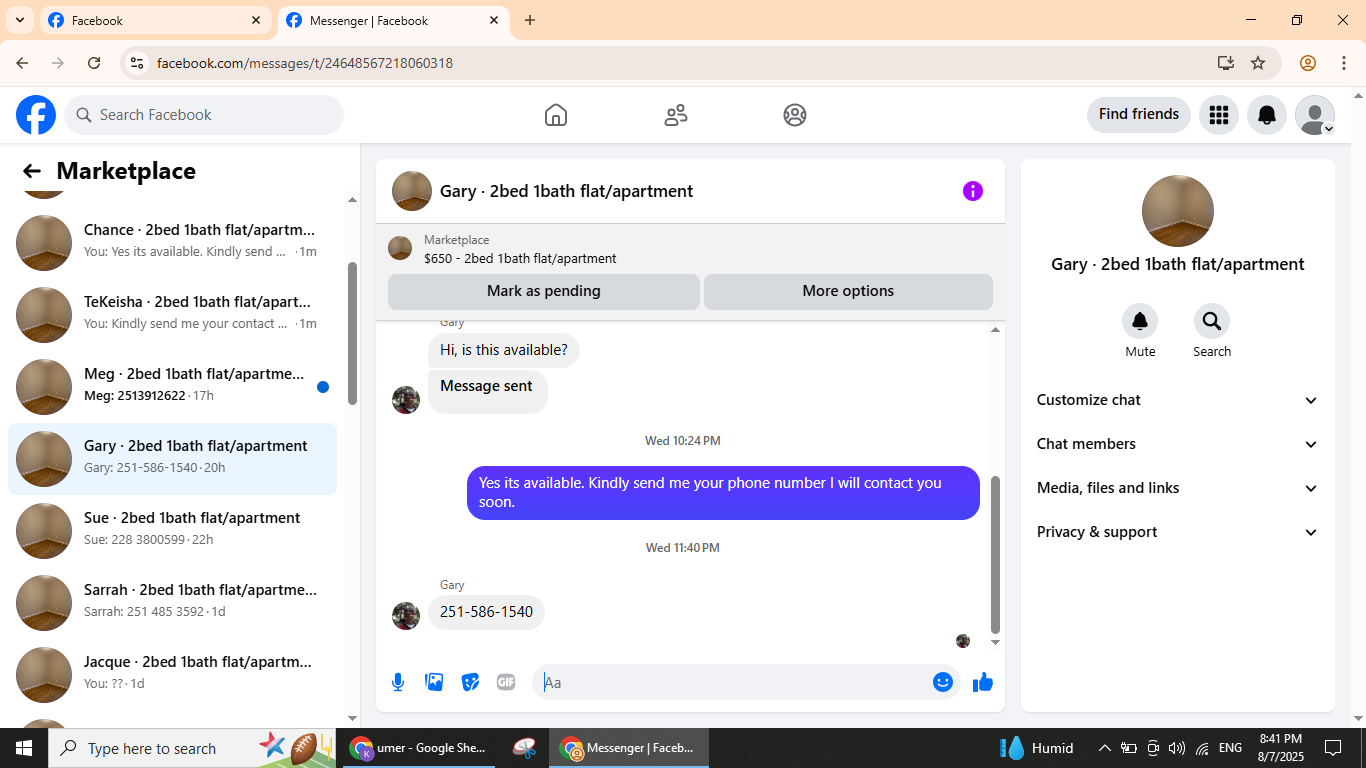Bookmark this page with star icon
The height and width of the screenshot is (768, 1366).
[x=1258, y=63]
